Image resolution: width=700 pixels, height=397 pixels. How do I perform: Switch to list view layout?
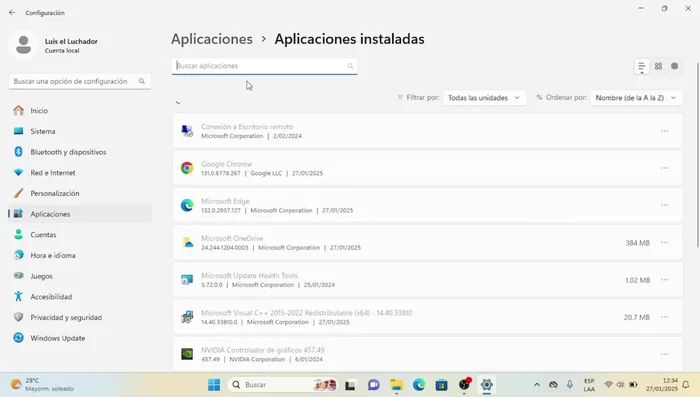(x=642, y=66)
